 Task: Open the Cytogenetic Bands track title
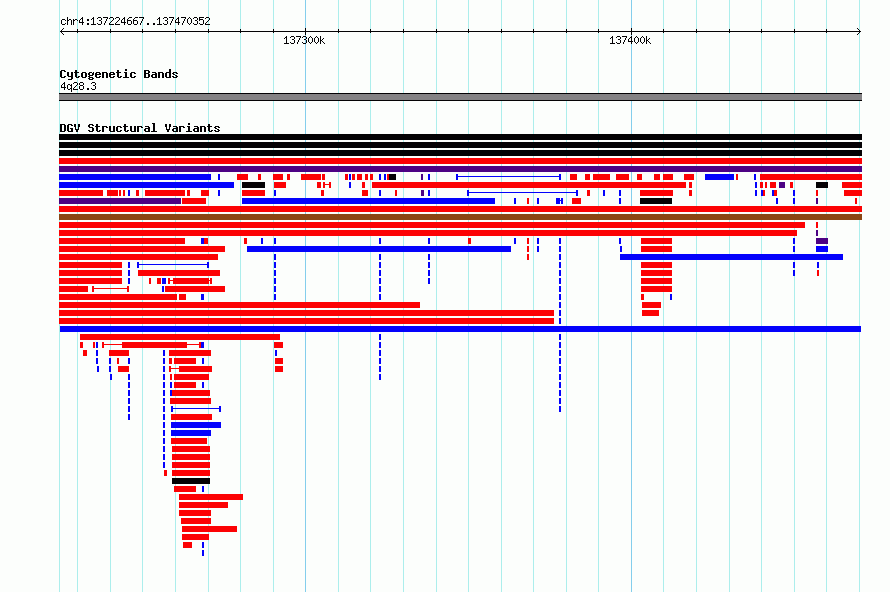(119, 74)
